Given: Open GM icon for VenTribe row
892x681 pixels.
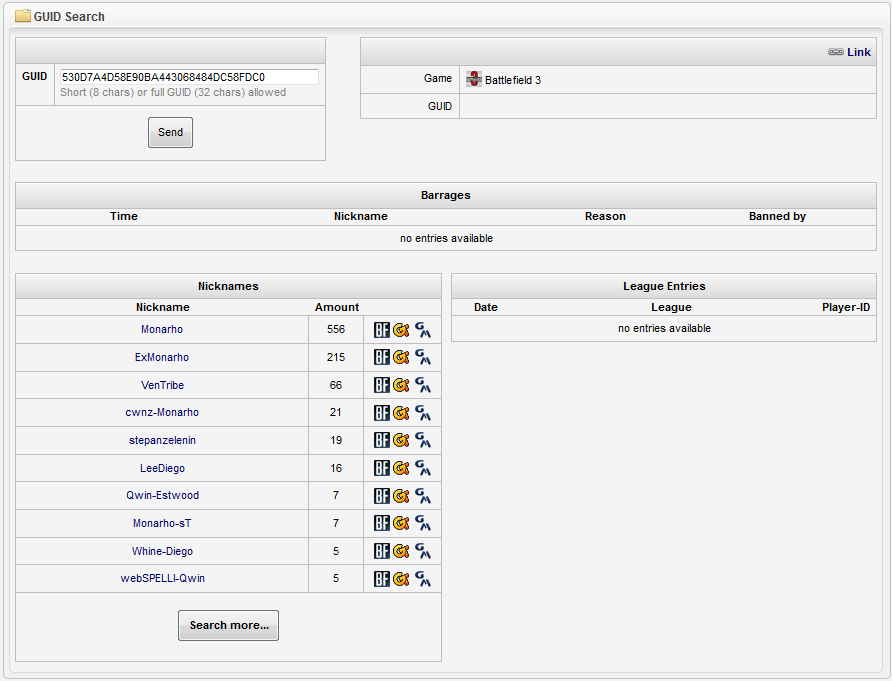Looking at the screenshot, I should pos(423,385).
